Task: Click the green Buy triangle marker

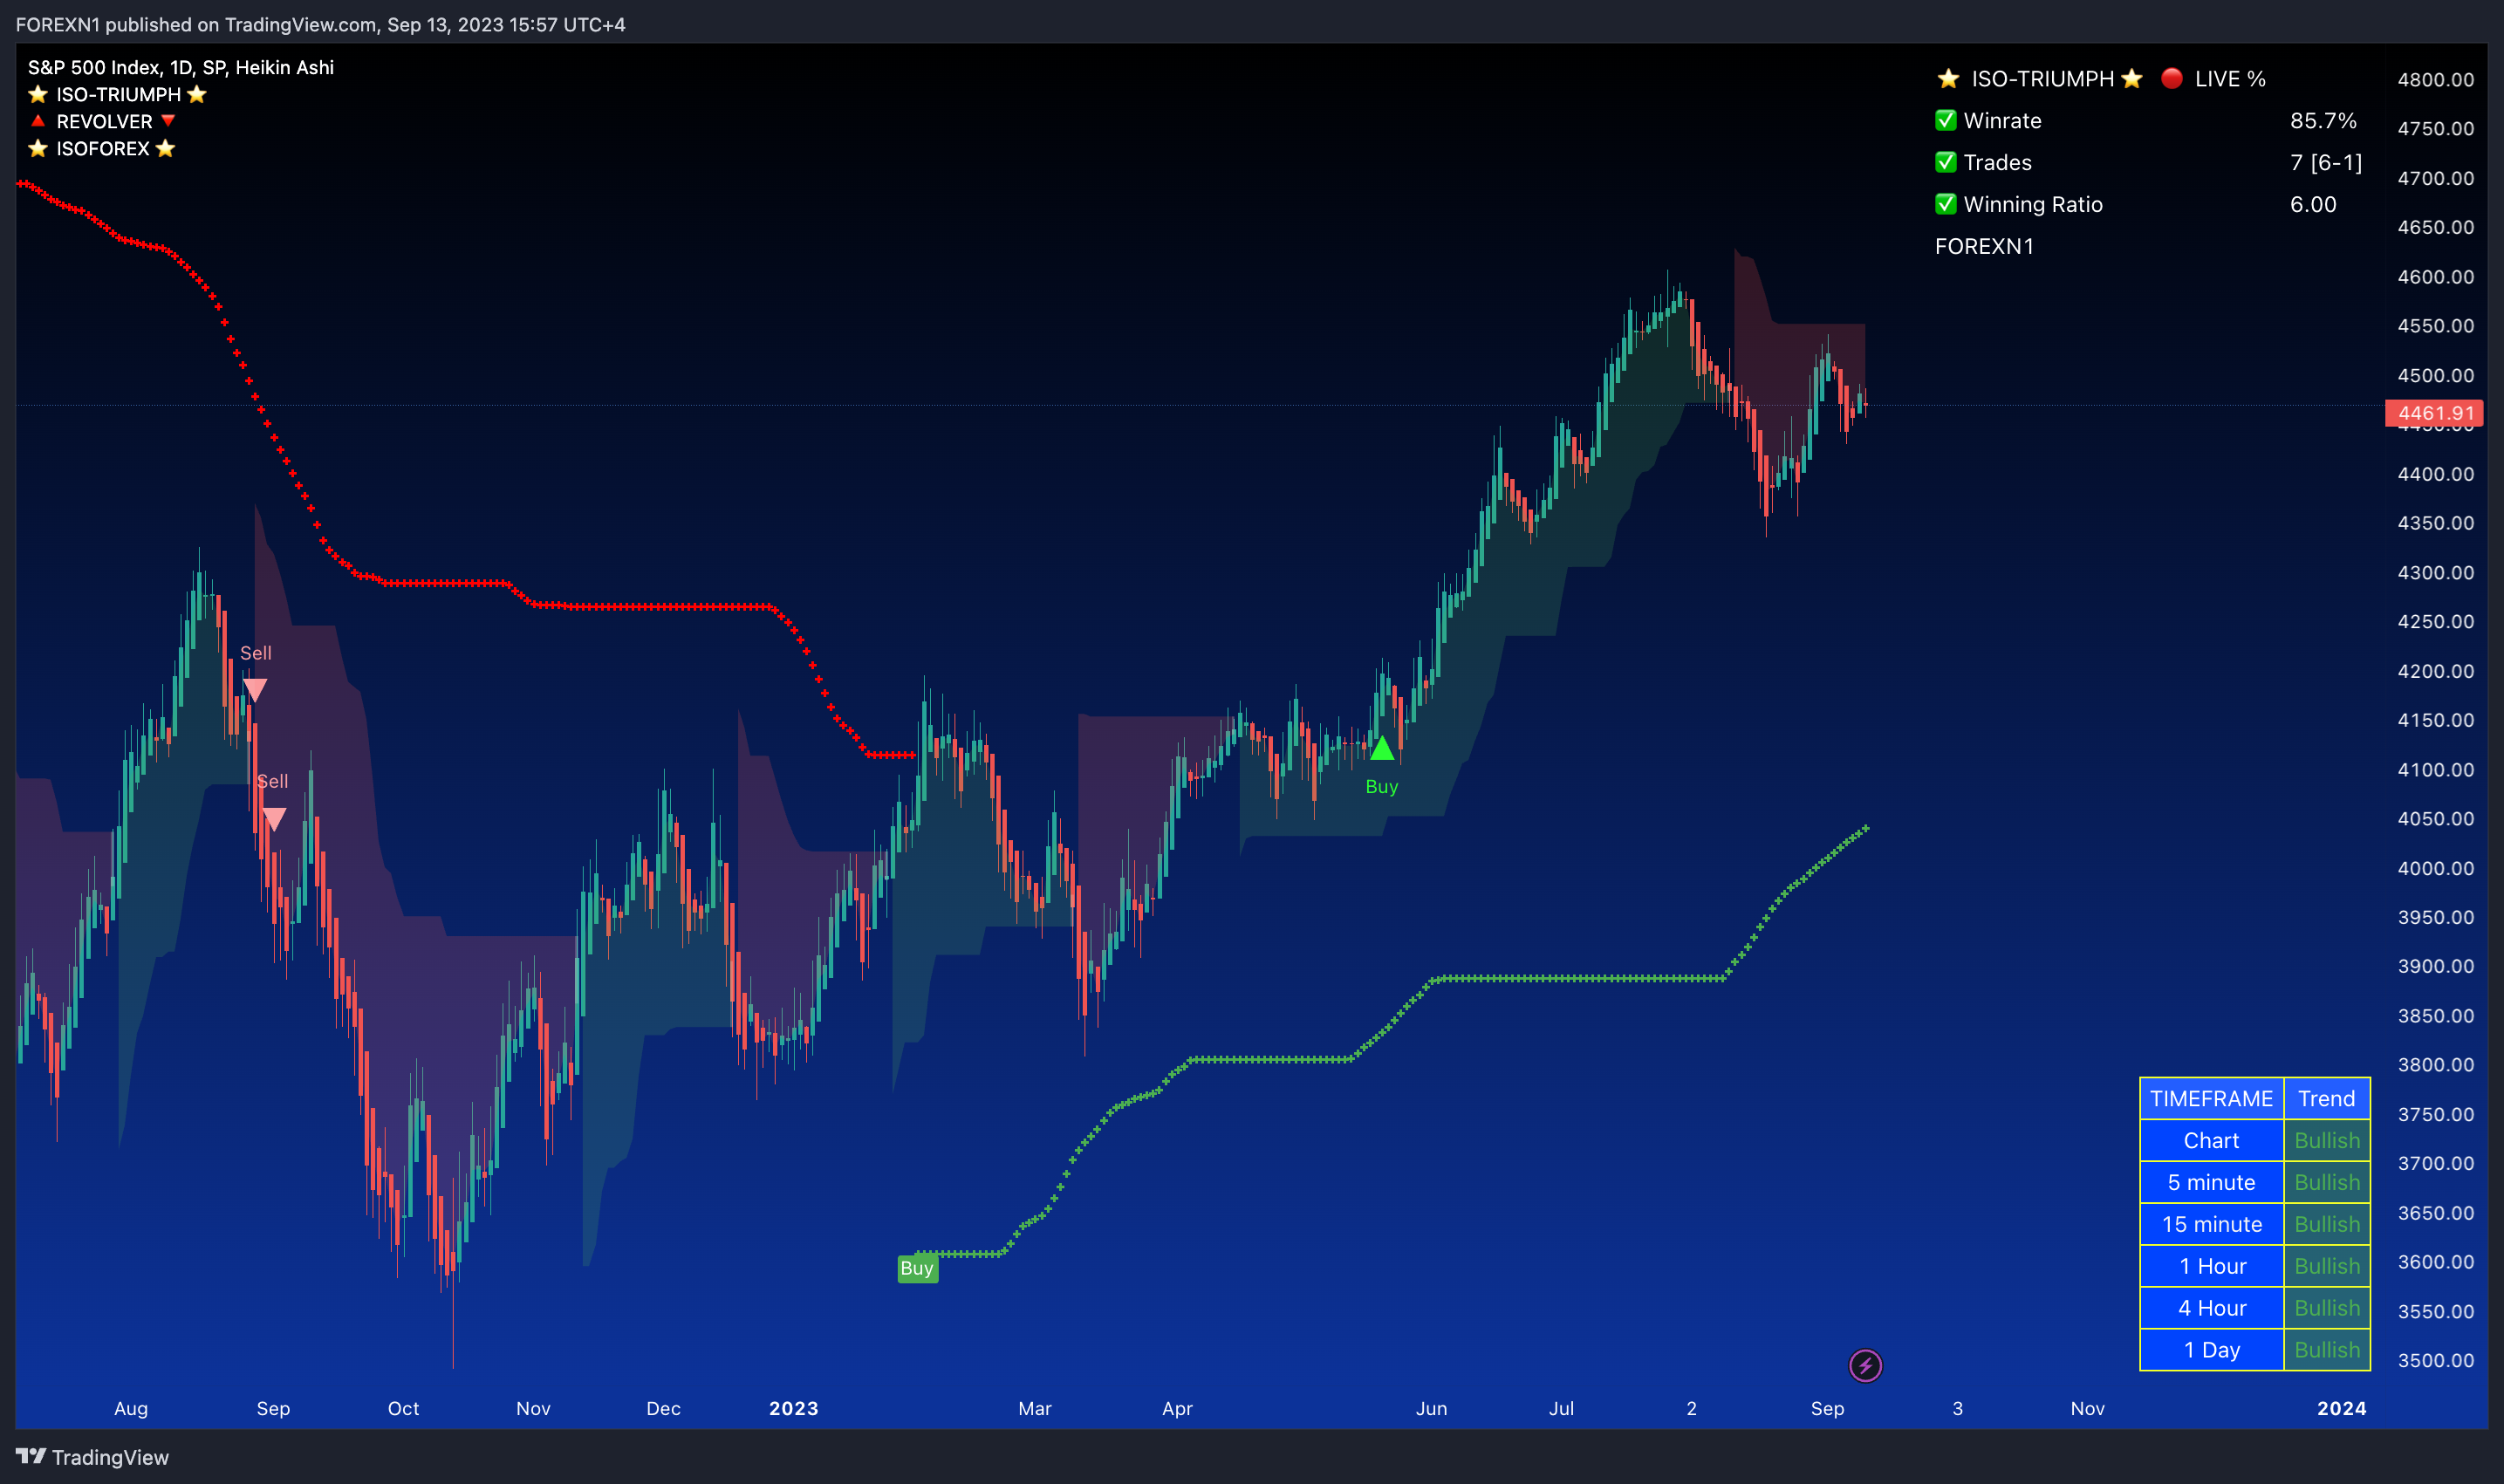Action: coord(1382,748)
